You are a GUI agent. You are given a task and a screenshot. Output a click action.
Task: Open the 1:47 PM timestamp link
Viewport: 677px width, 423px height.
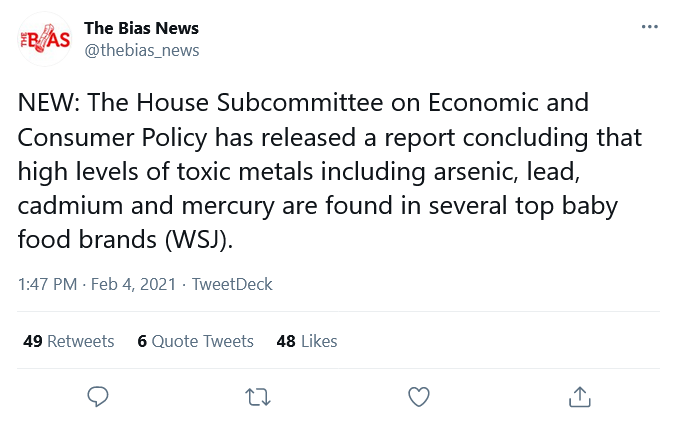click(47, 284)
